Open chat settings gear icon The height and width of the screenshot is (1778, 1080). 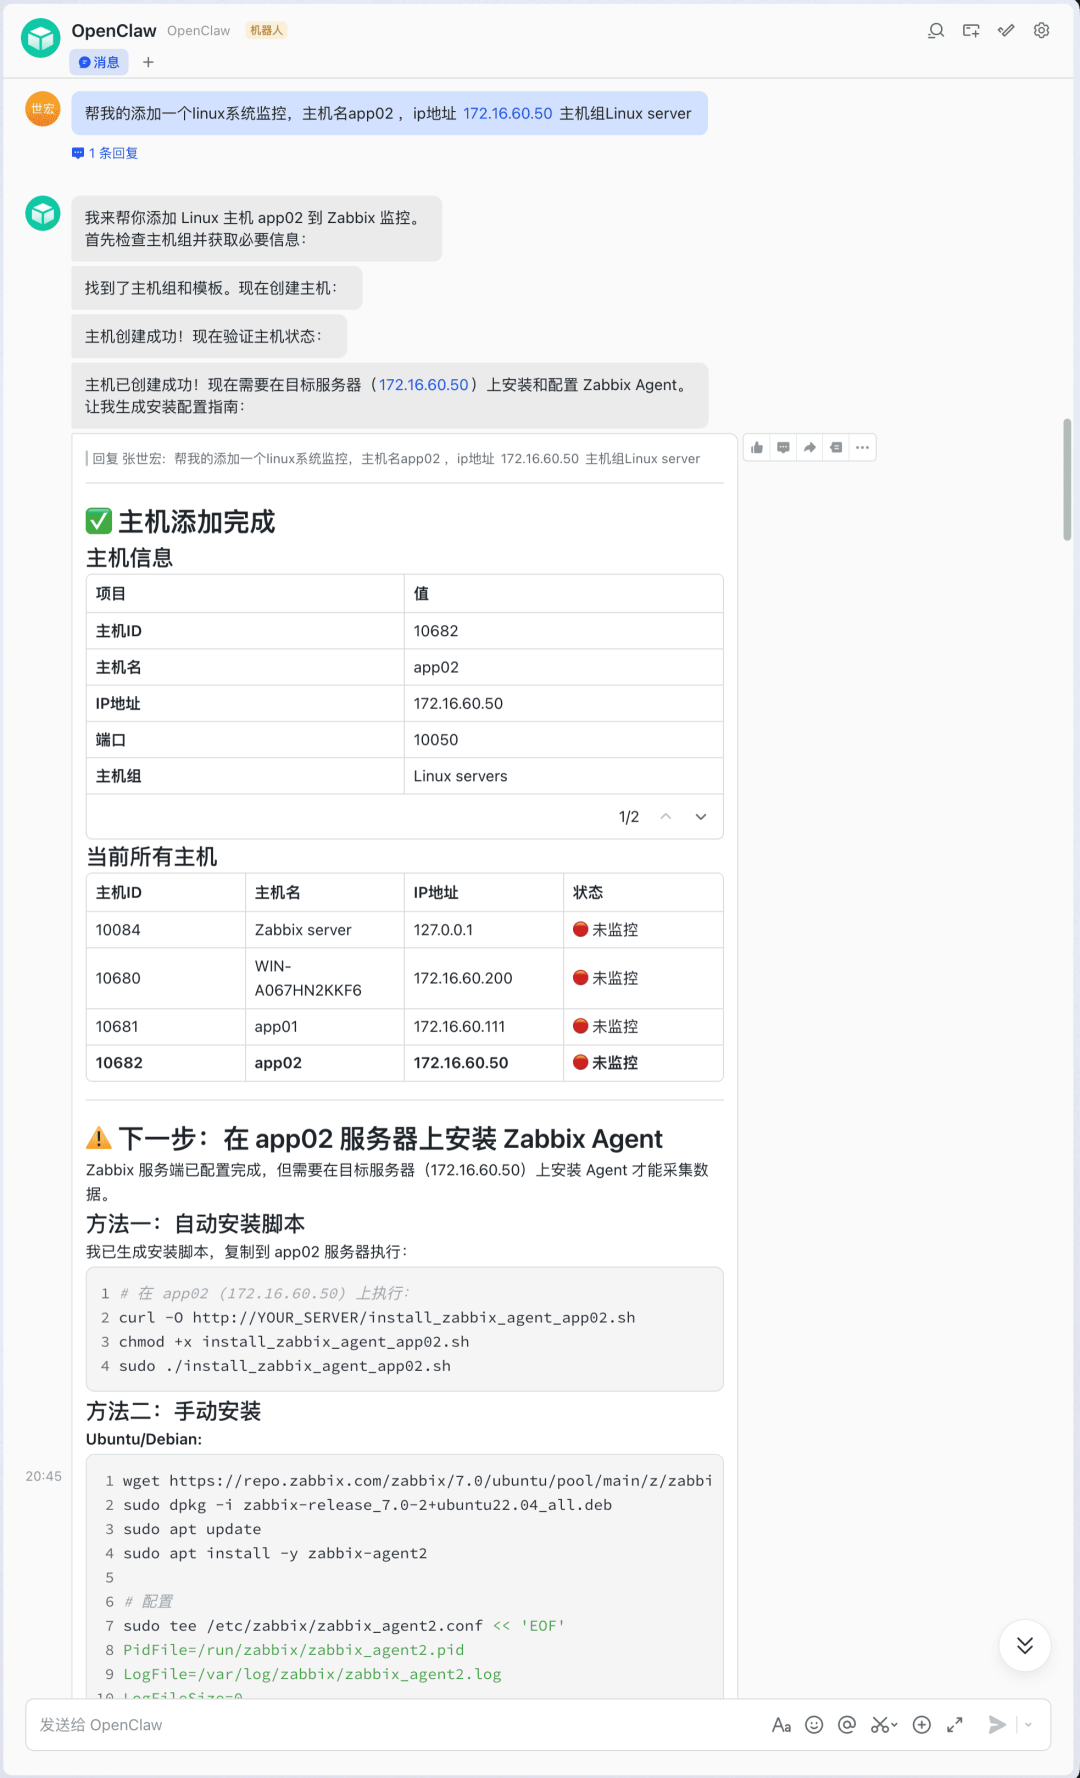pos(1041,31)
